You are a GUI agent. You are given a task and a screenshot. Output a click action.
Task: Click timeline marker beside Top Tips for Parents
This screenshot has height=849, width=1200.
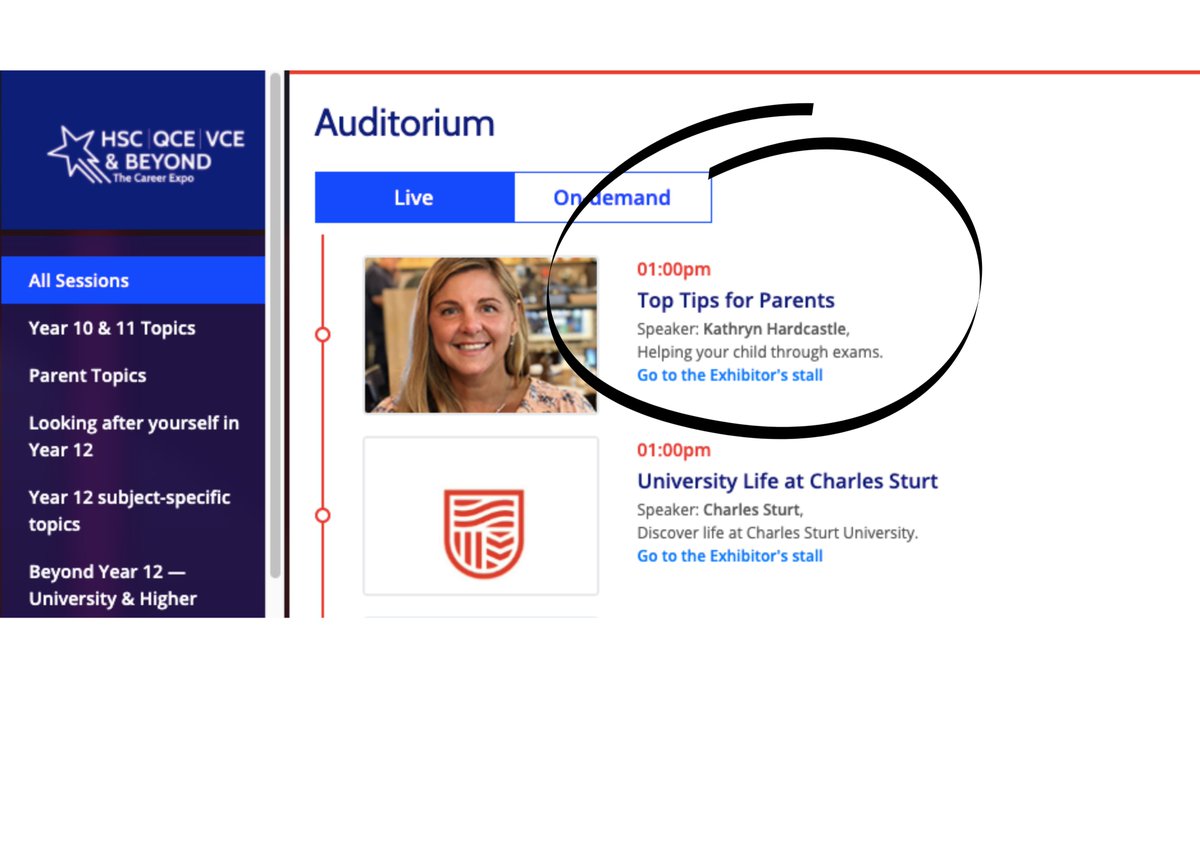pyautogui.click(x=322, y=335)
